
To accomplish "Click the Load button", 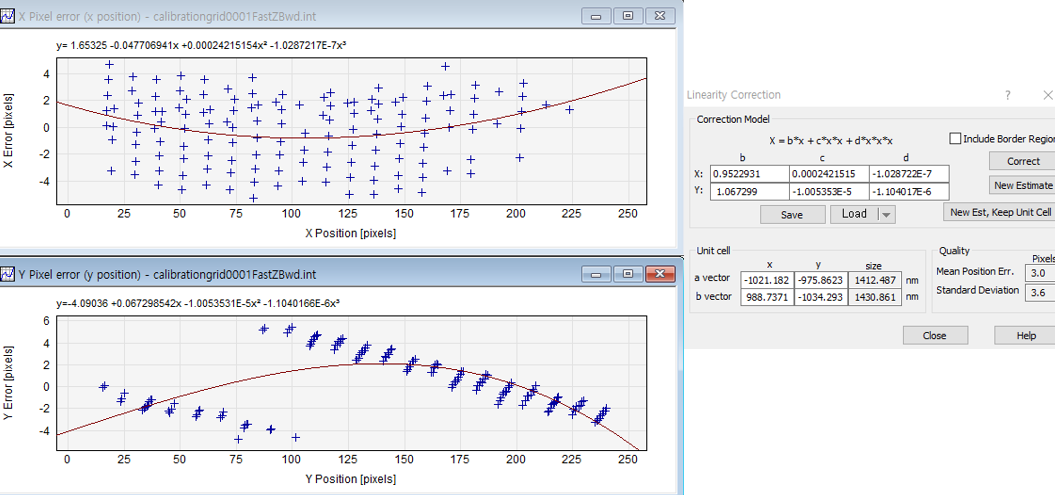I will tap(854, 215).
